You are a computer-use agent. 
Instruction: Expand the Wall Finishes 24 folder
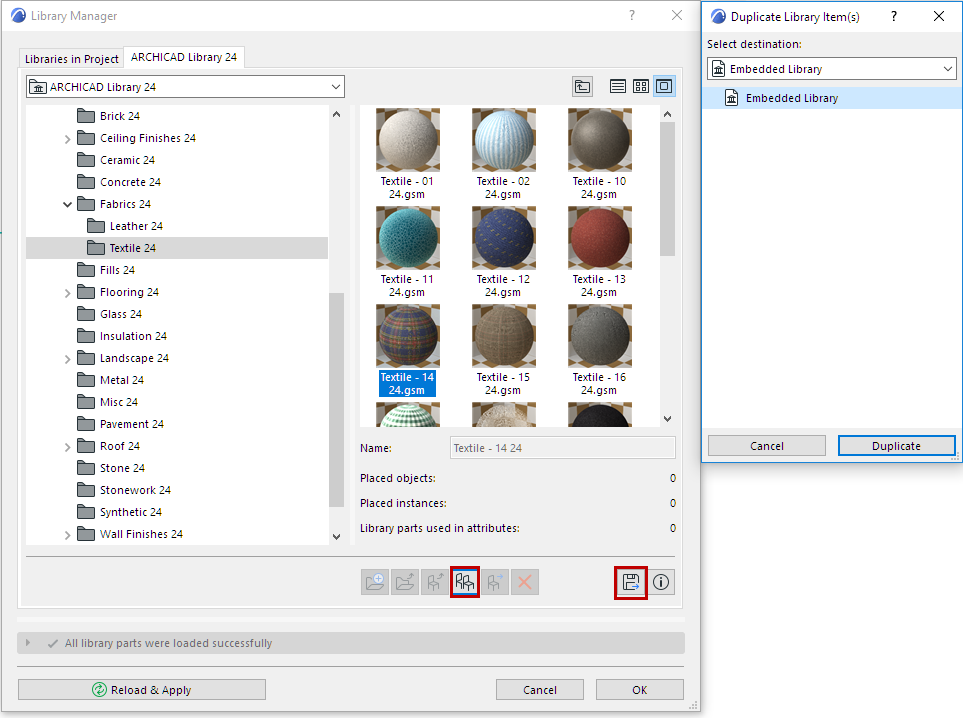point(68,535)
